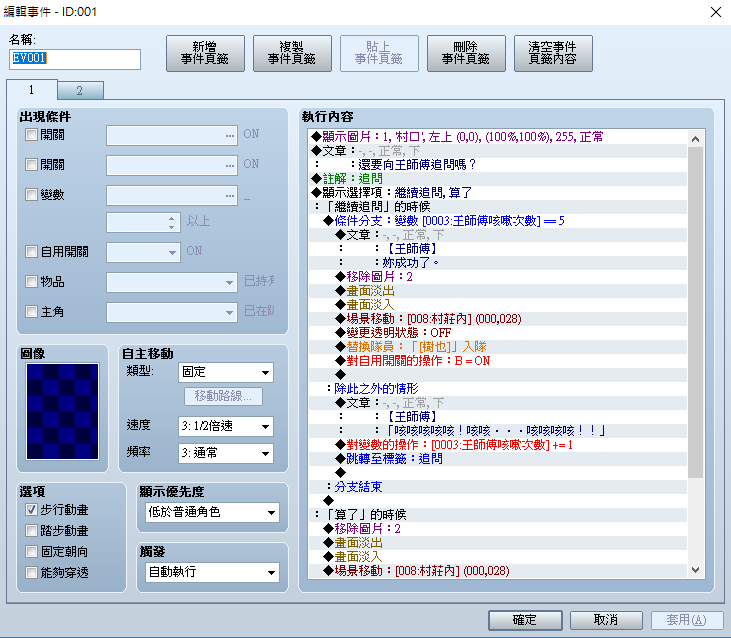Click 刪除事件頁籤 button
The height and width of the screenshot is (638, 731).
tap(466, 53)
